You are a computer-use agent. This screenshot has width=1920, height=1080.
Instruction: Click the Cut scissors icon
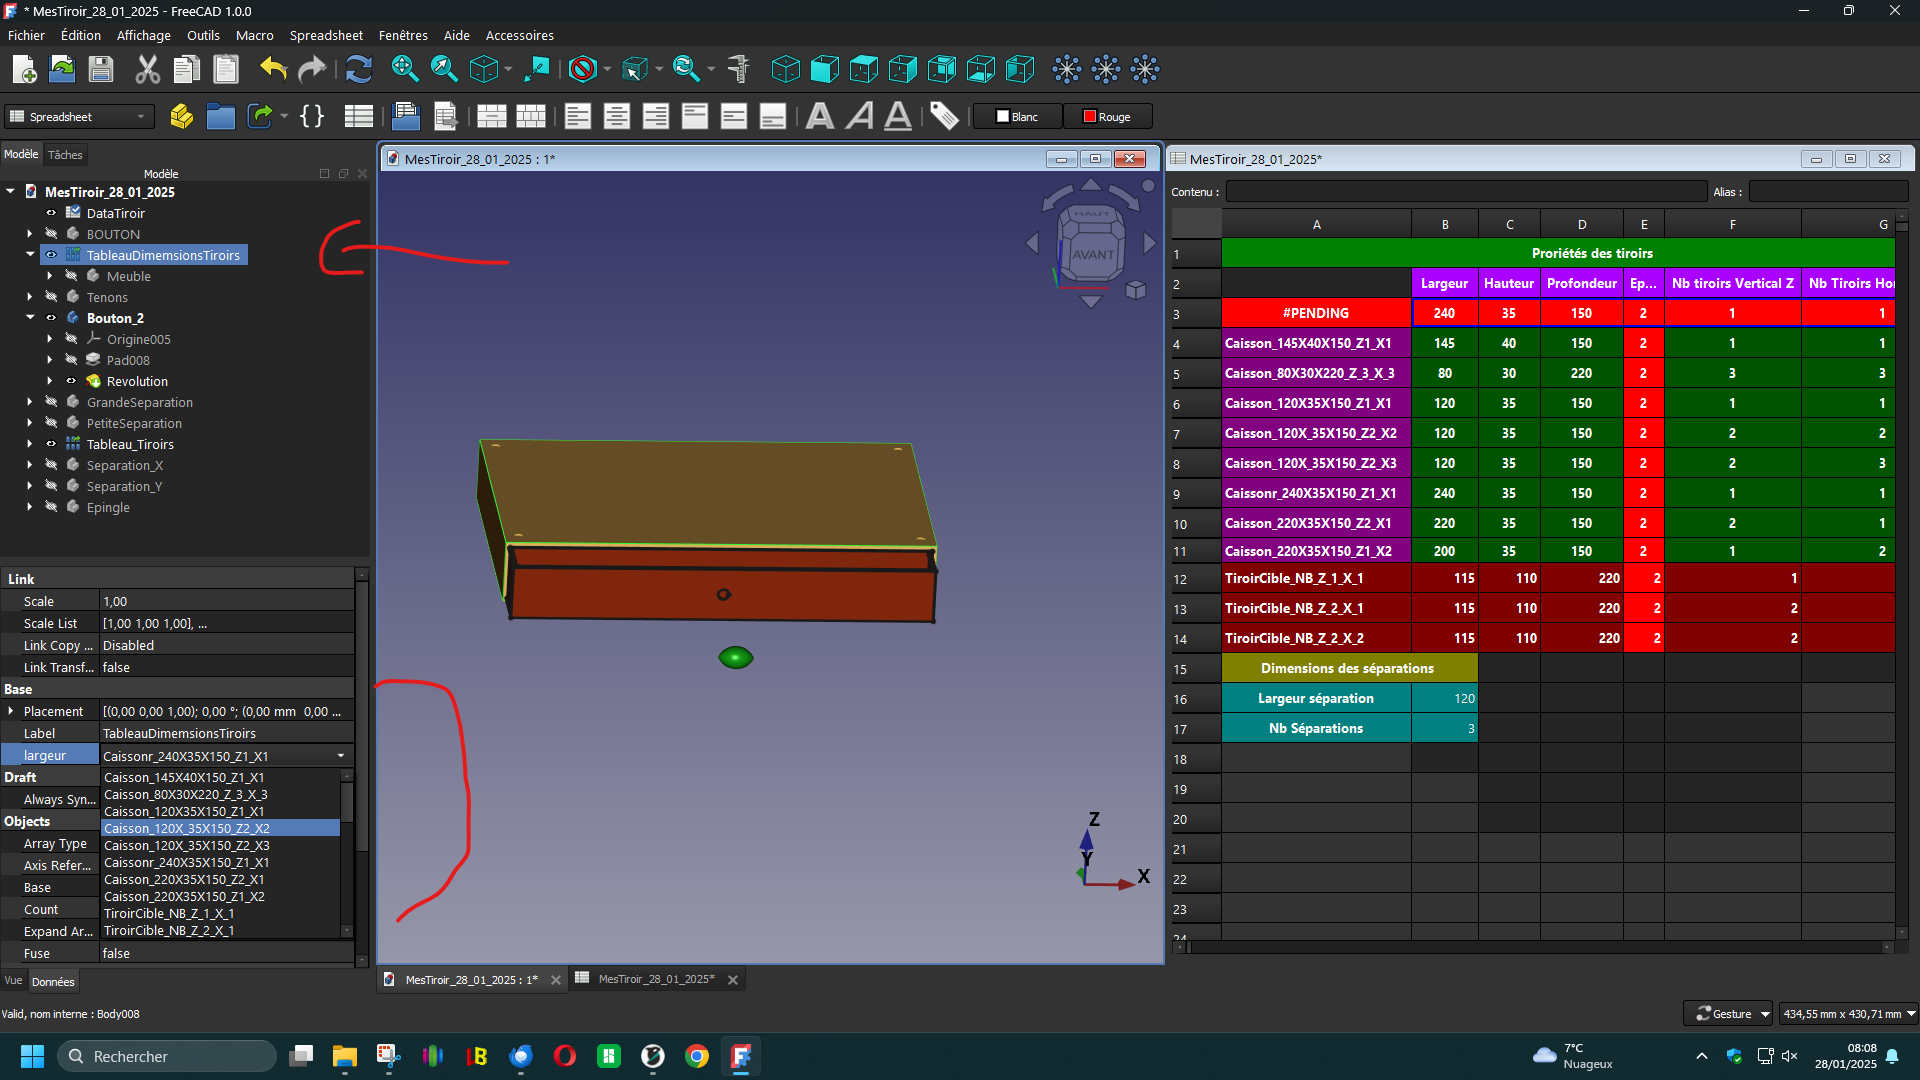click(x=148, y=69)
